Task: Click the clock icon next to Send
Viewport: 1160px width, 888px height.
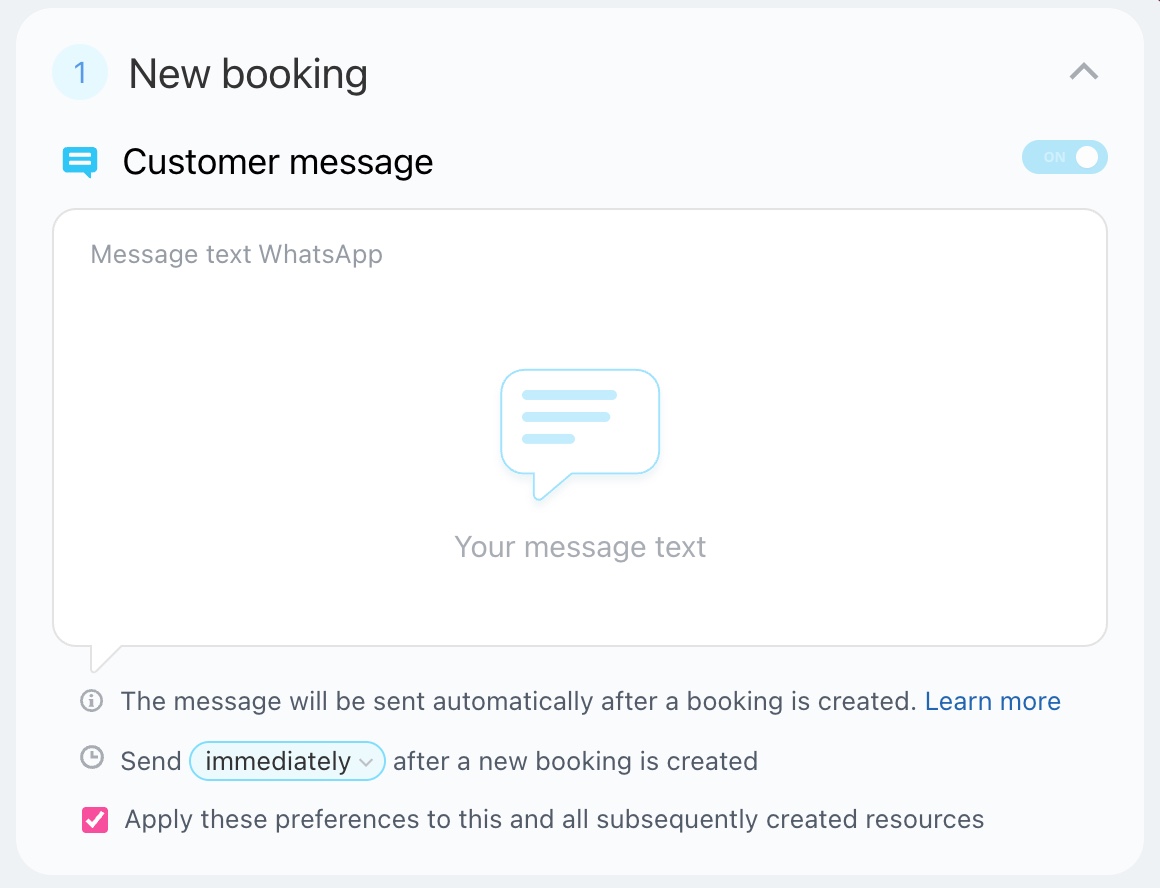Action: tap(91, 759)
